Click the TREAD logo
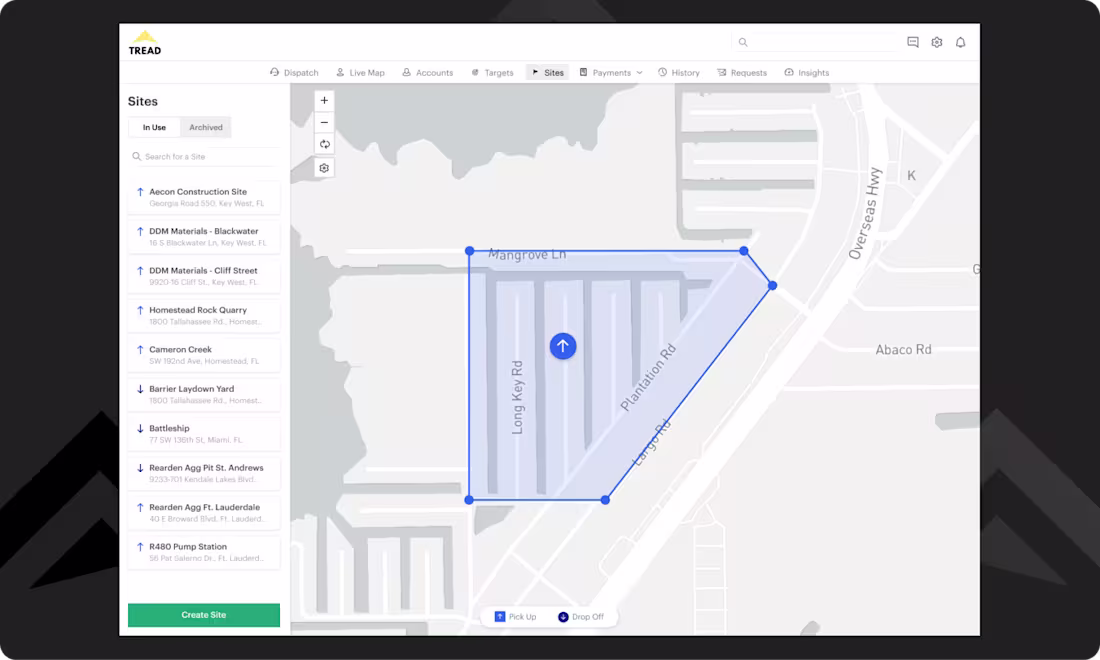 (145, 43)
